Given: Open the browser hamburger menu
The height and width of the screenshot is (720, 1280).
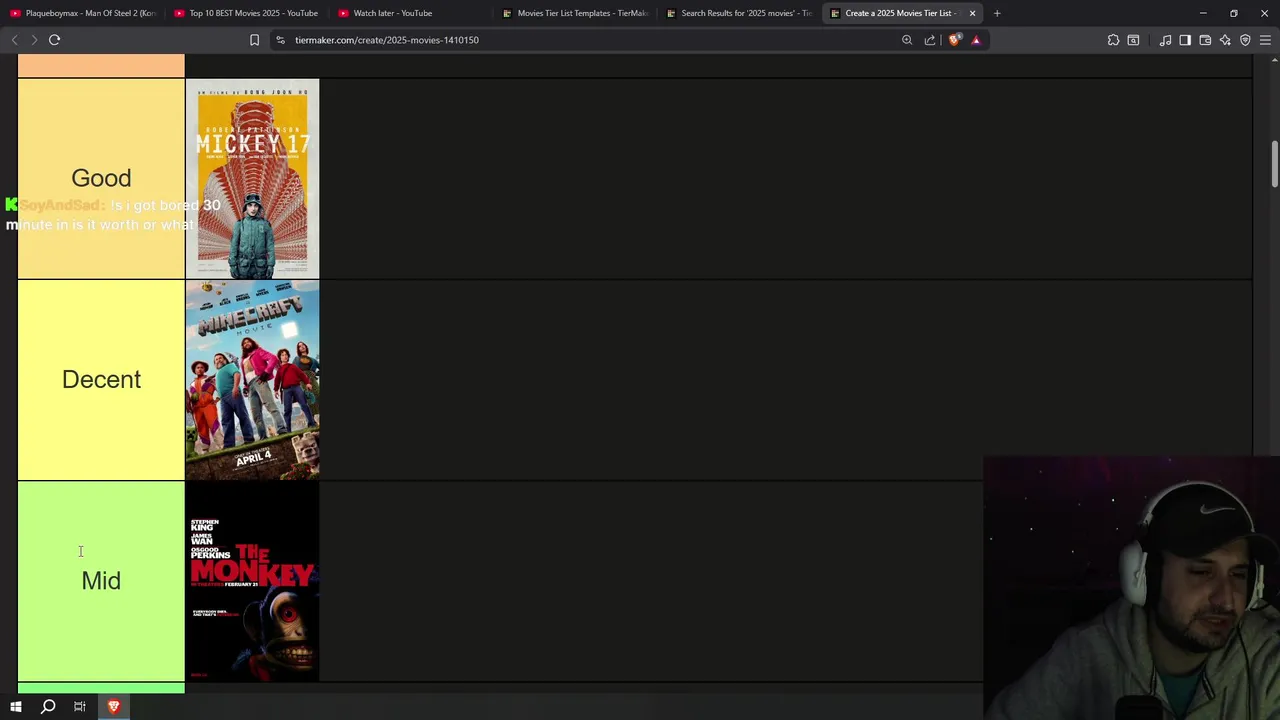Looking at the screenshot, I should coord(1265,40).
